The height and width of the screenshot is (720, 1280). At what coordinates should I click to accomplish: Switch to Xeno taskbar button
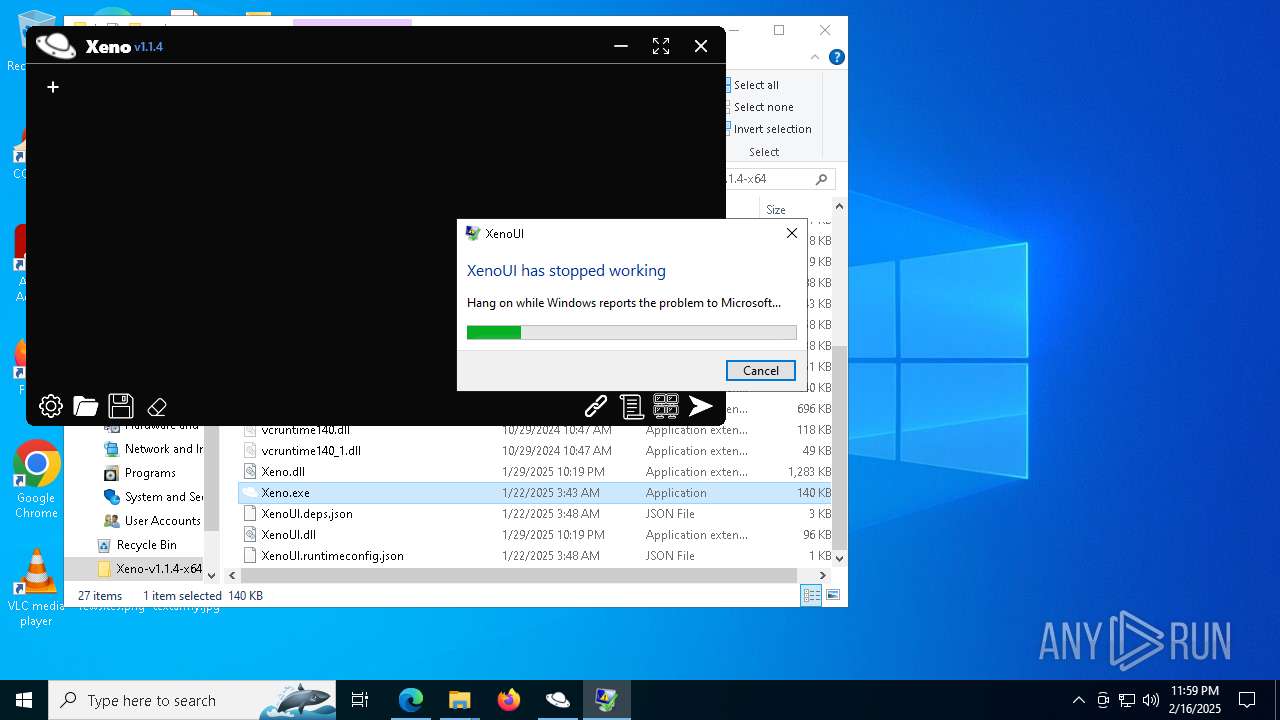(557, 700)
